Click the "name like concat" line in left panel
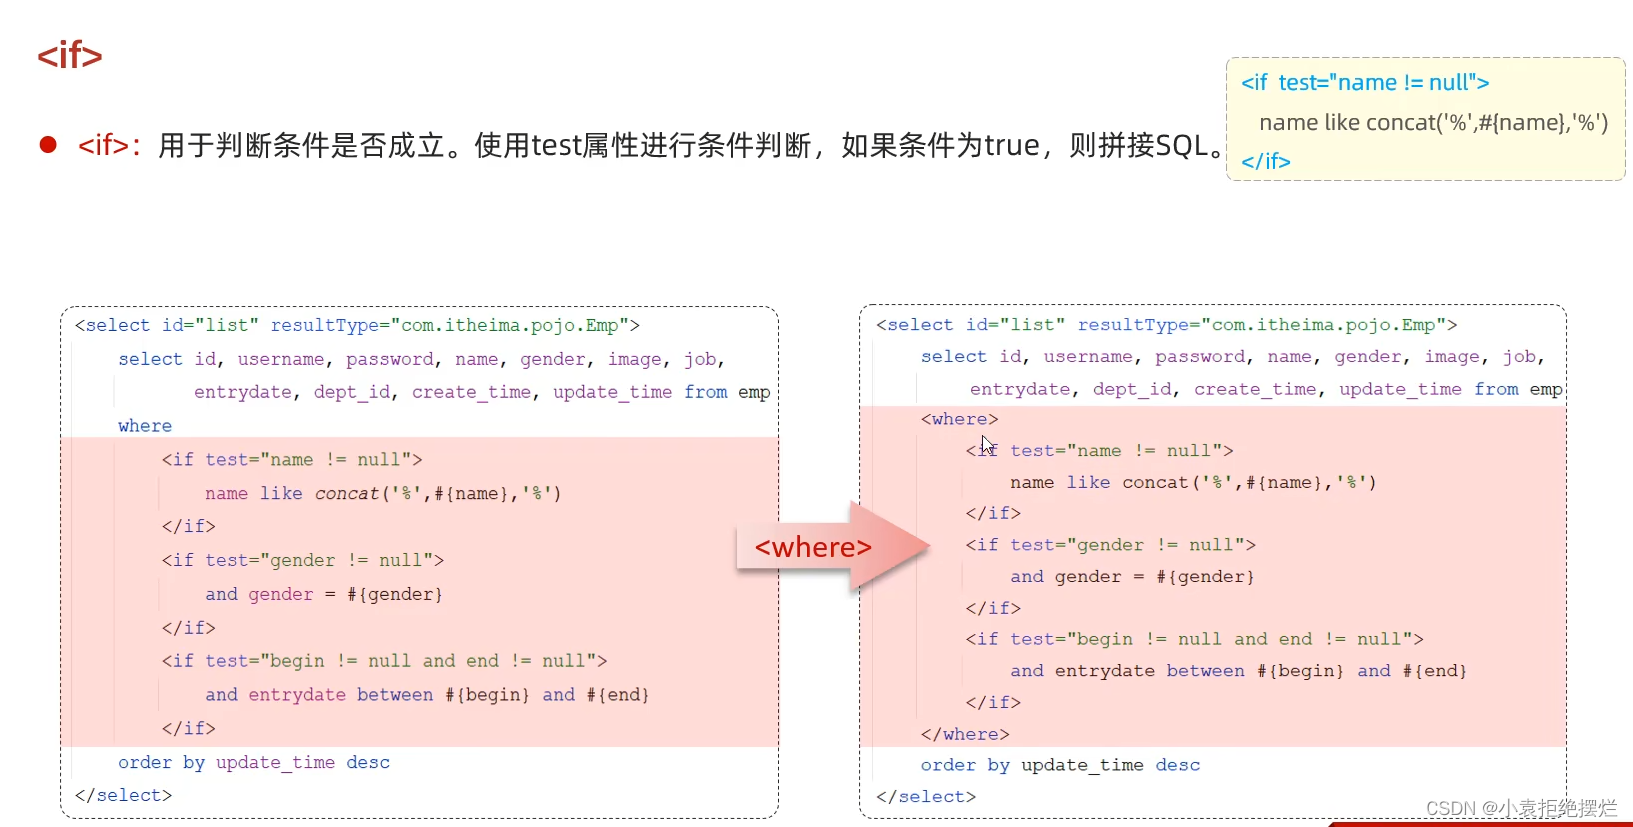Viewport: 1633px width, 827px height. 383,493
